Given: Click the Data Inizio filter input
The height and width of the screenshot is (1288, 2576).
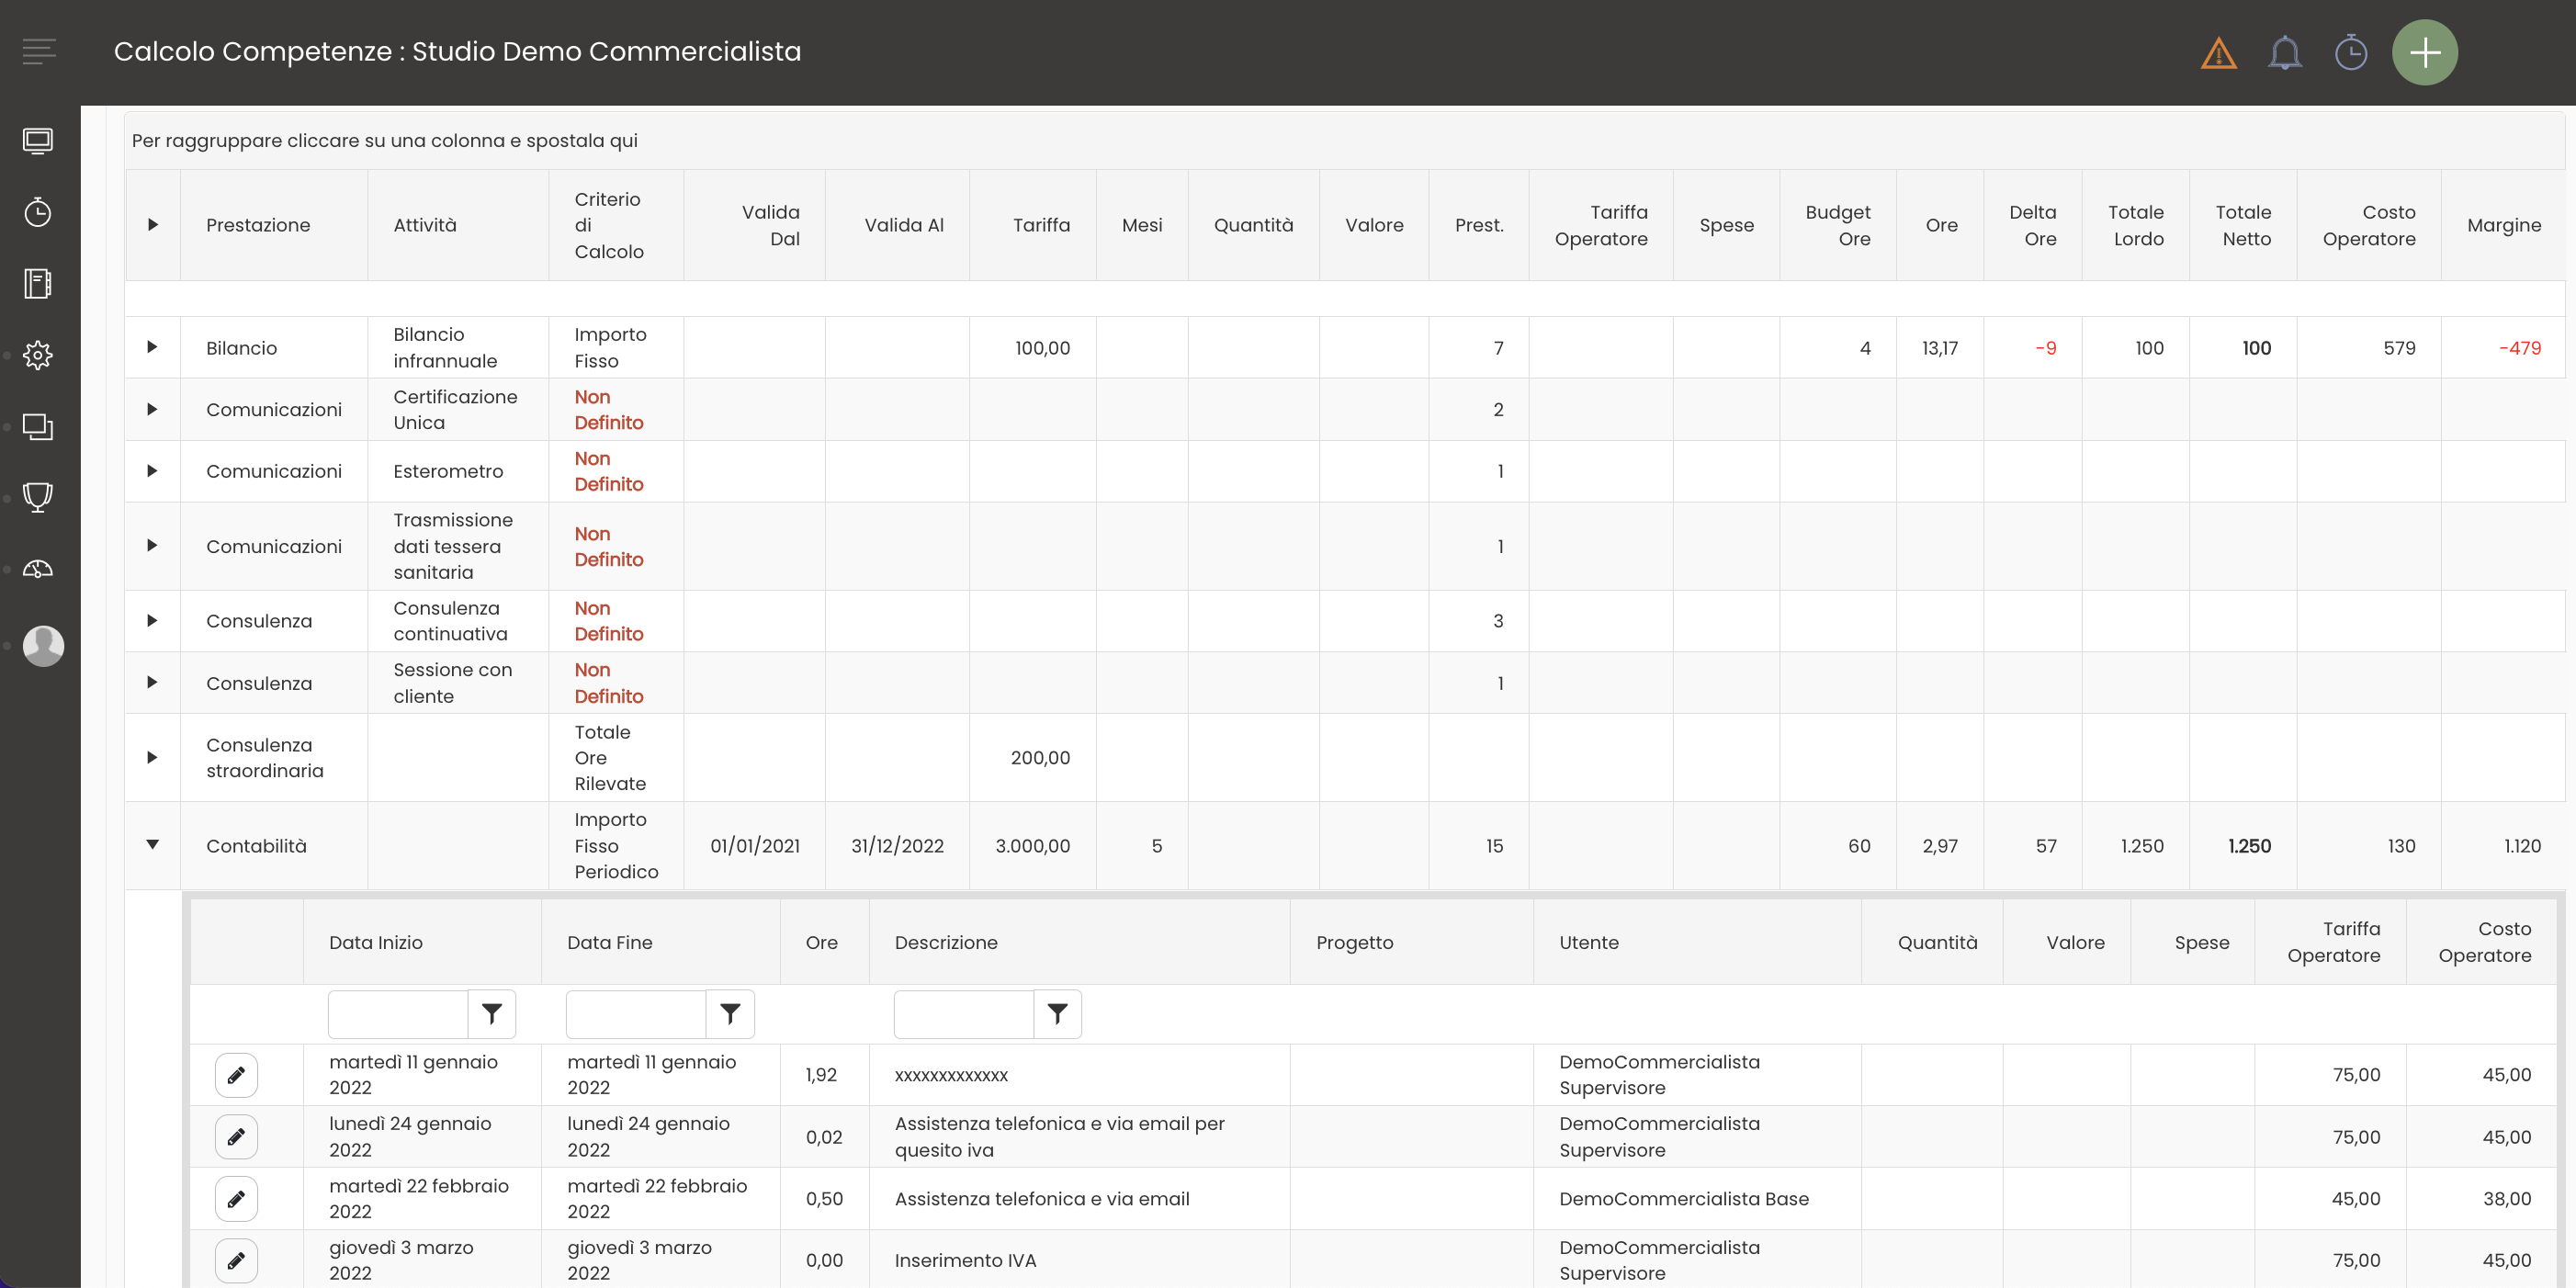Looking at the screenshot, I should [398, 1014].
